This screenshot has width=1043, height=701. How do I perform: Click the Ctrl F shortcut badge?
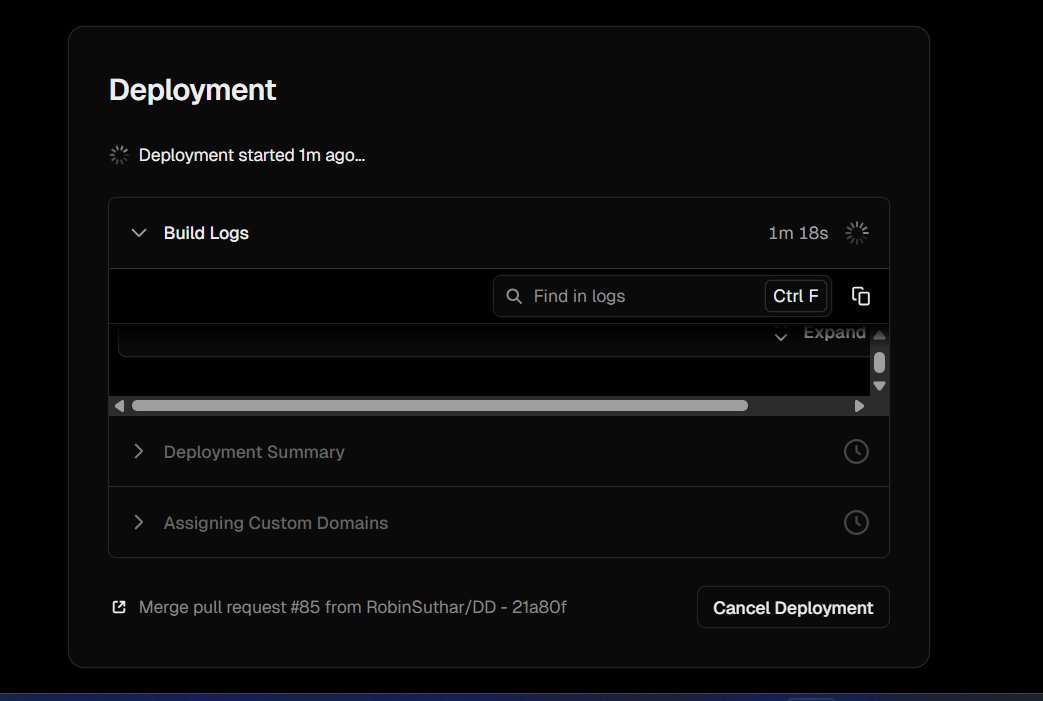[x=796, y=296]
